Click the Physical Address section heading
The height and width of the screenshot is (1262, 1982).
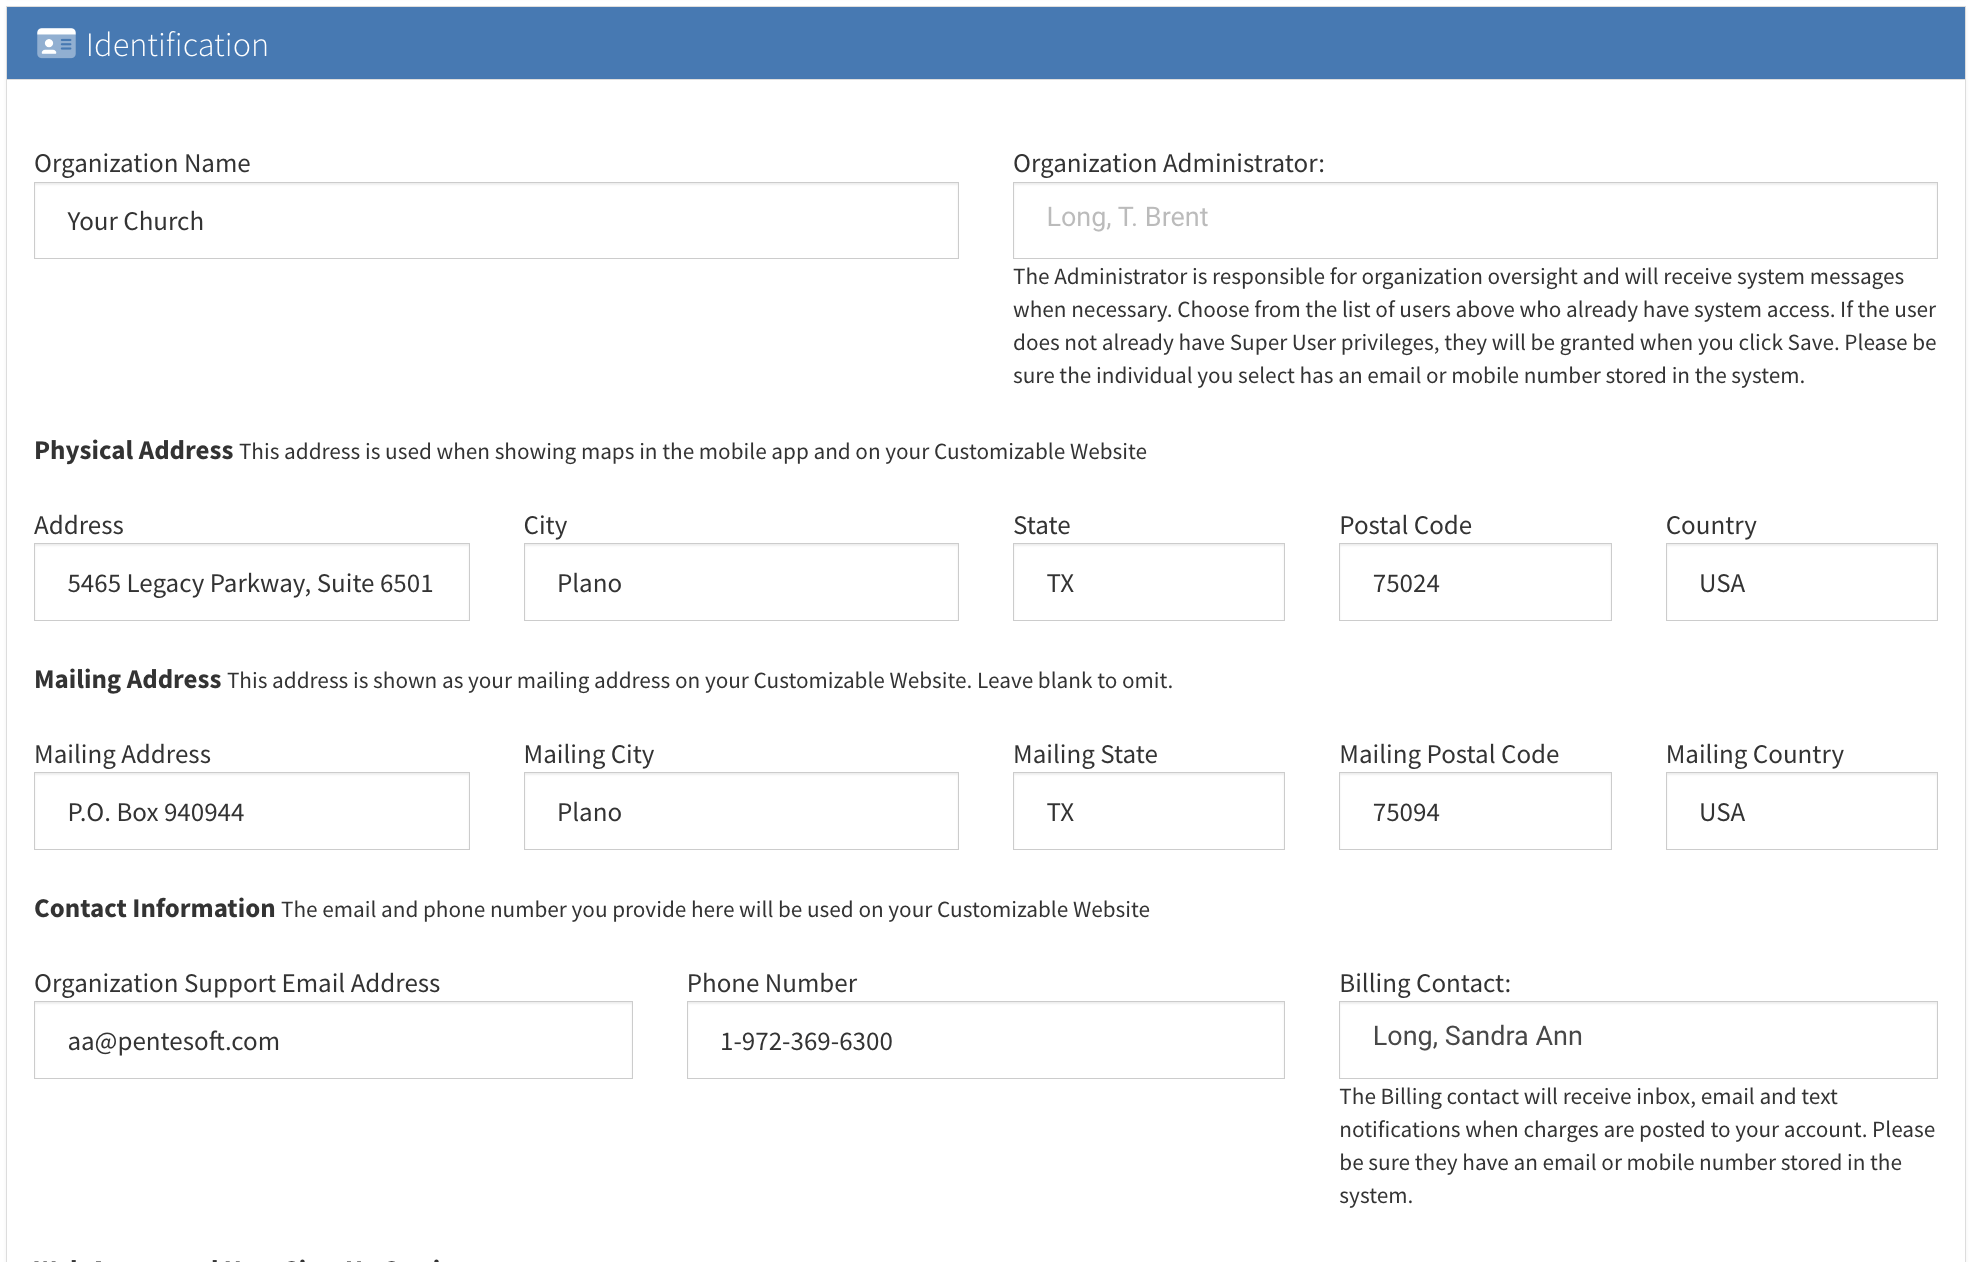(134, 451)
